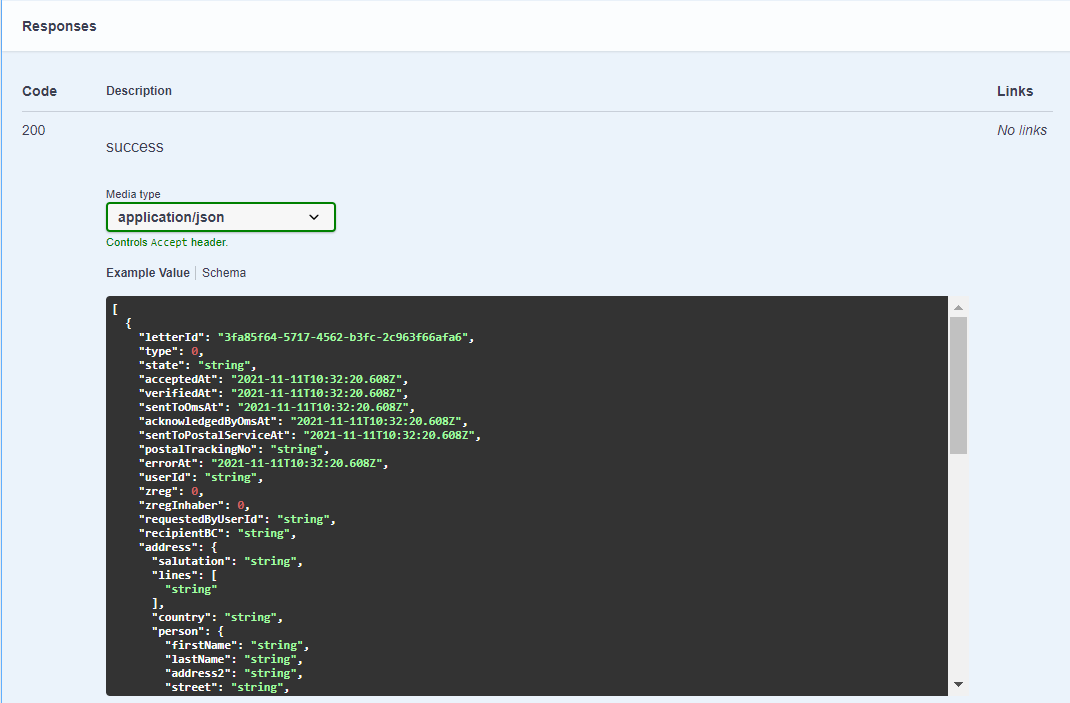The width and height of the screenshot is (1070, 703).
Task: Open the application/json media type dropdown
Action: pyautogui.click(x=220, y=217)
